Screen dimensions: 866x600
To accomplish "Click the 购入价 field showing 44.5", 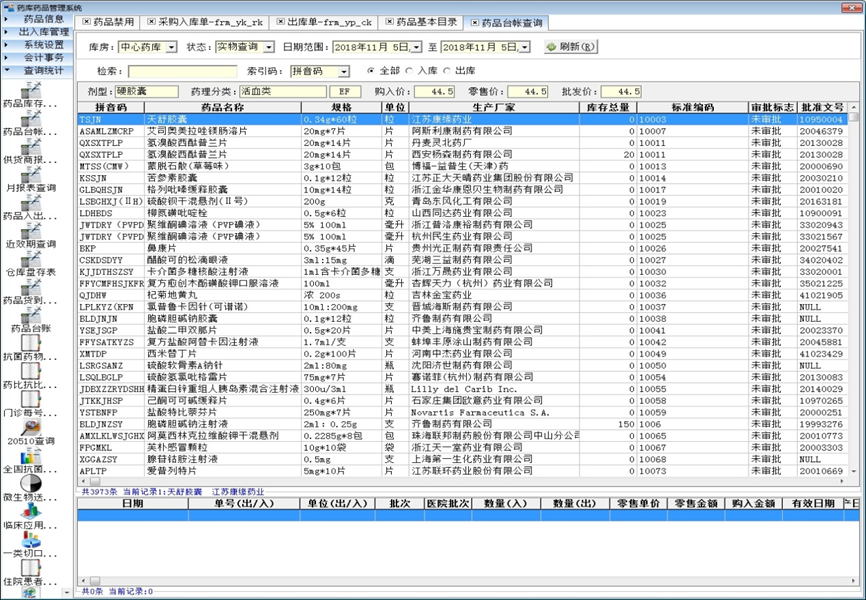I will pyautogui.click(x=435, y=92).
